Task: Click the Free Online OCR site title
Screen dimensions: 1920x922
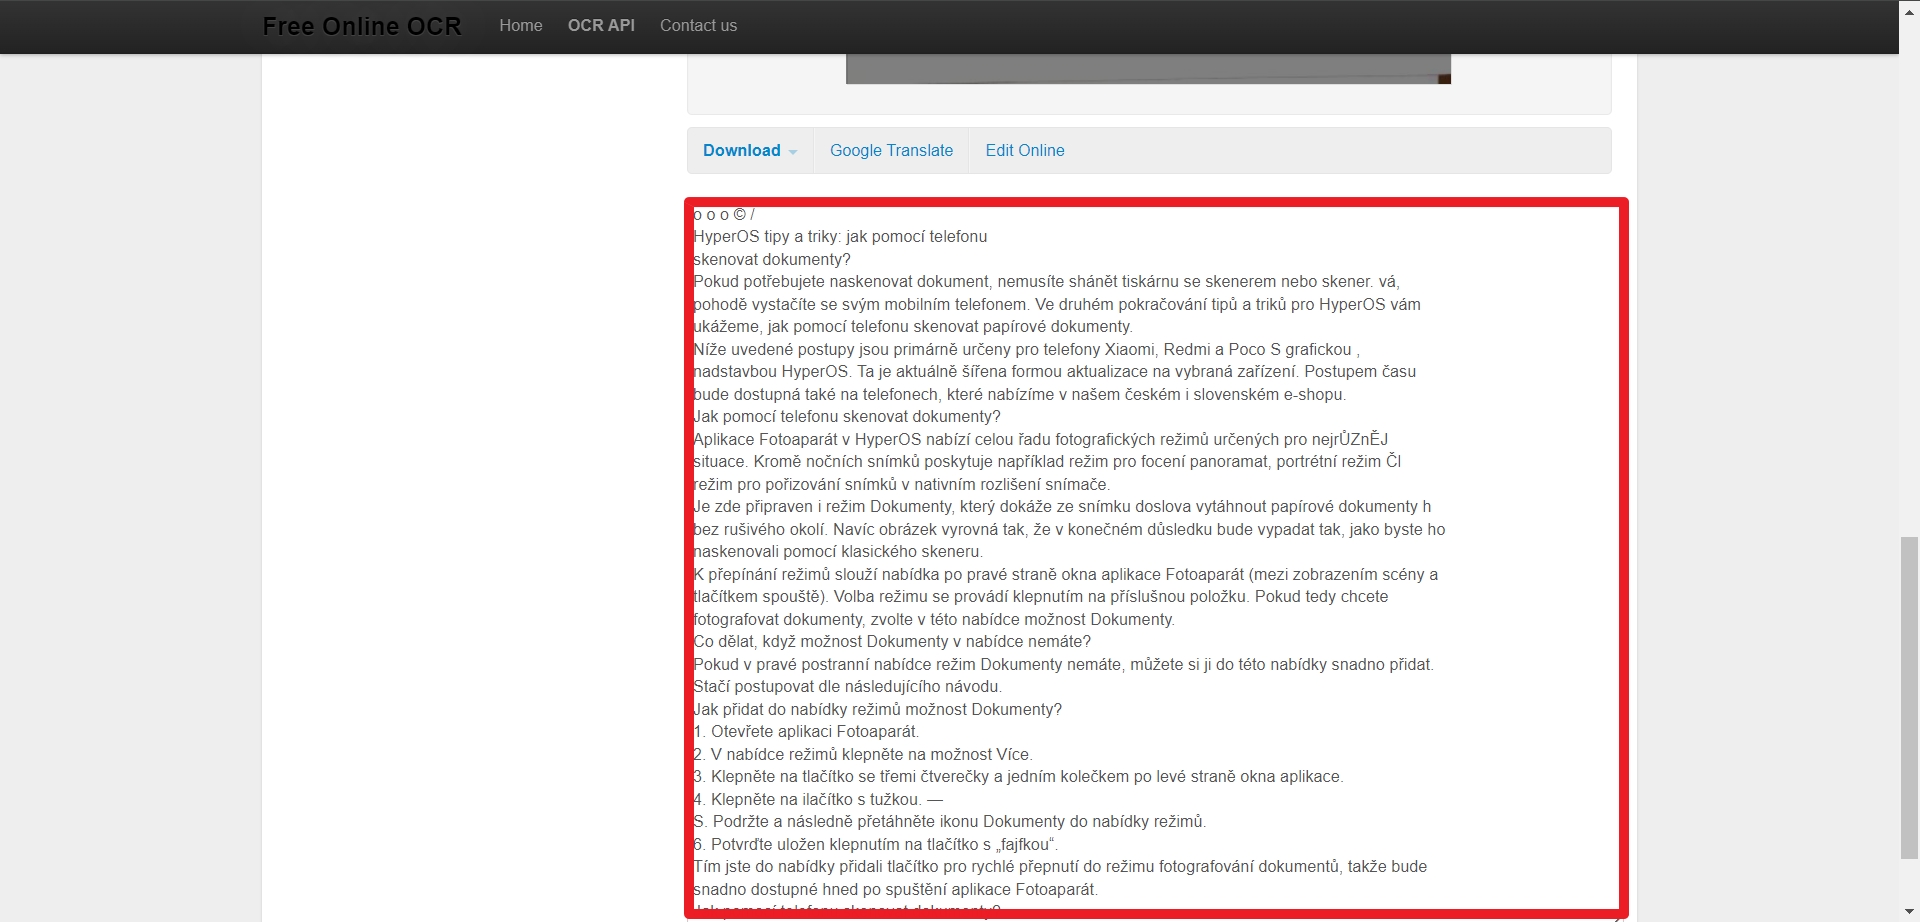Action: pos(362,26)
